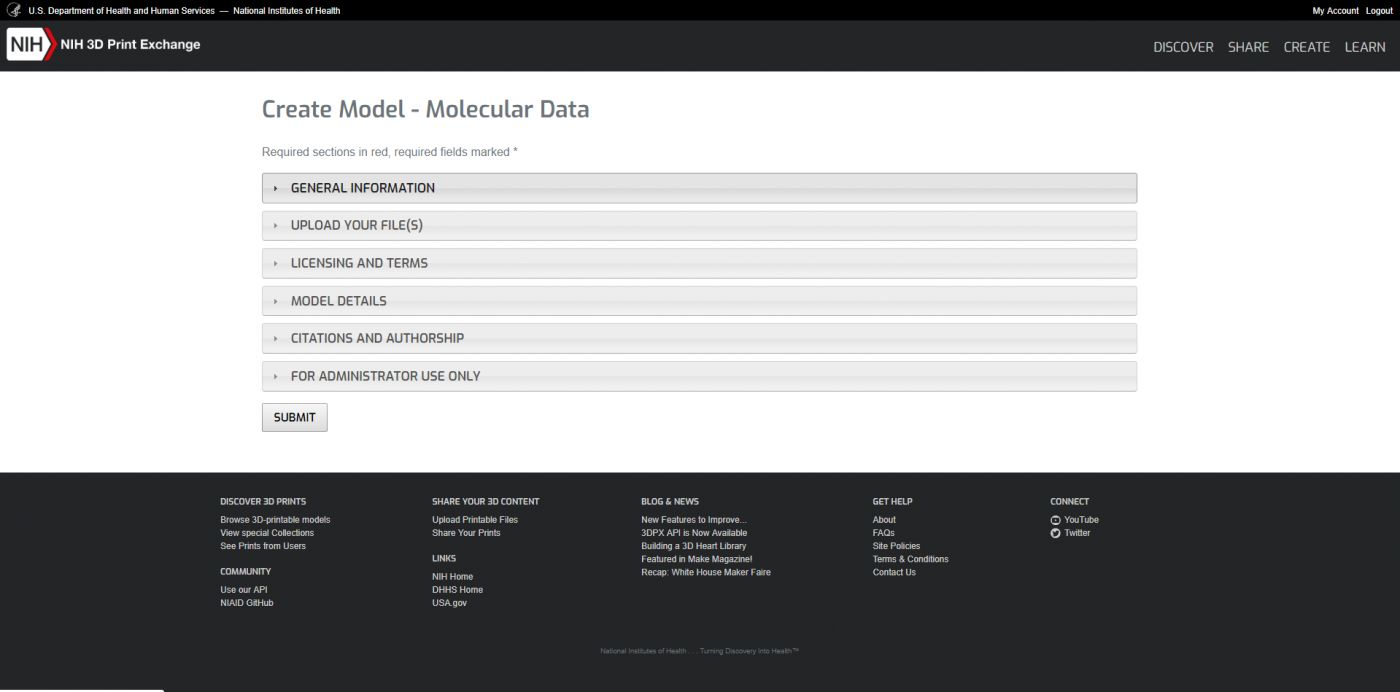Expand the Upload Your File(s) section
The width and height of the screenshot is (1400, 692).
356,226
